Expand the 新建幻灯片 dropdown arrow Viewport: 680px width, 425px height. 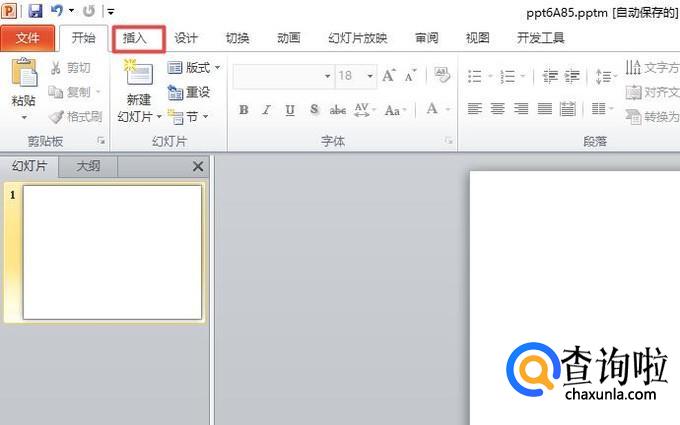click(159, 117)
